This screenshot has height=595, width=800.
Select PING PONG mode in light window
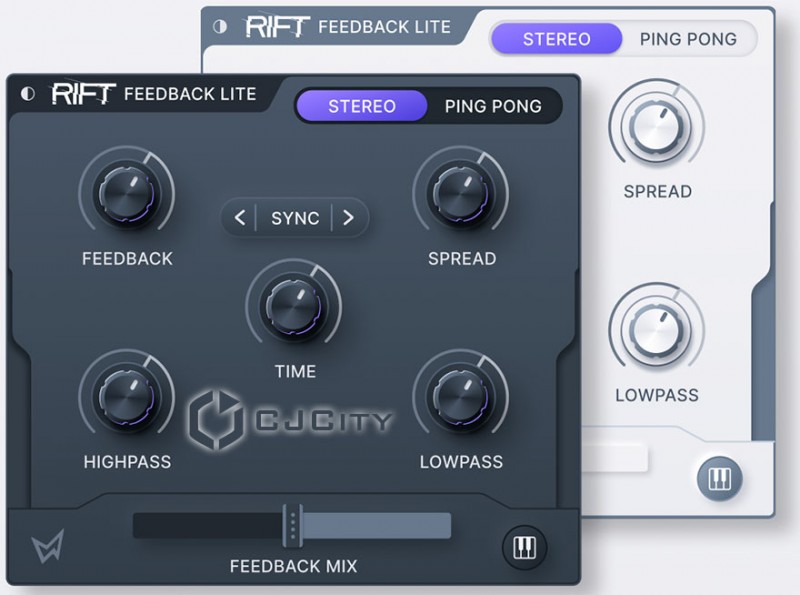point(688,39)
